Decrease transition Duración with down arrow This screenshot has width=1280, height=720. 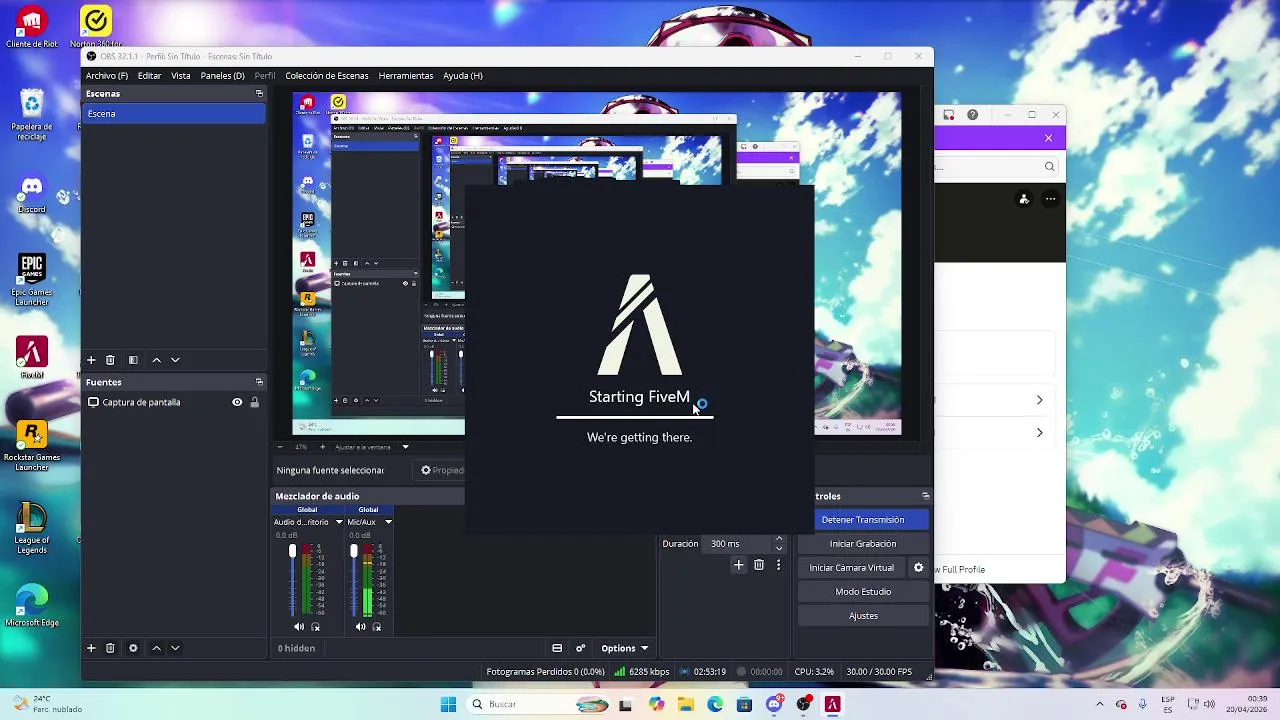pyautogui.click(x=779, y=548)
